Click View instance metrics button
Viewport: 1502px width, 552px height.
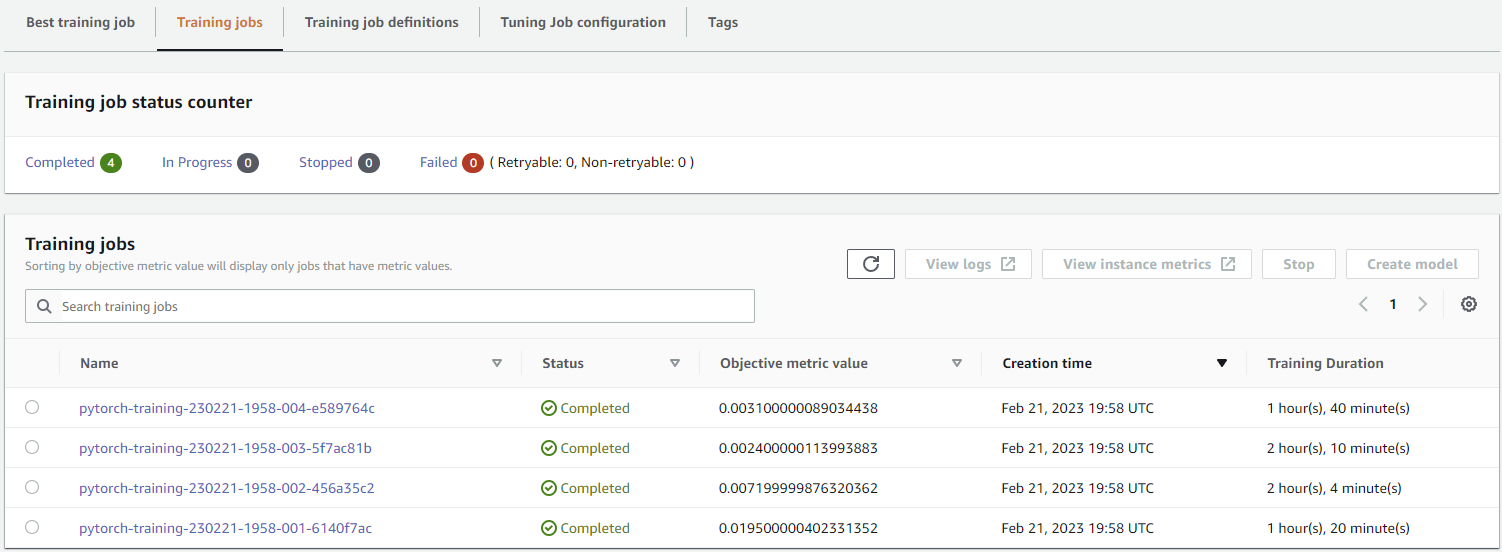point(1147,264)
